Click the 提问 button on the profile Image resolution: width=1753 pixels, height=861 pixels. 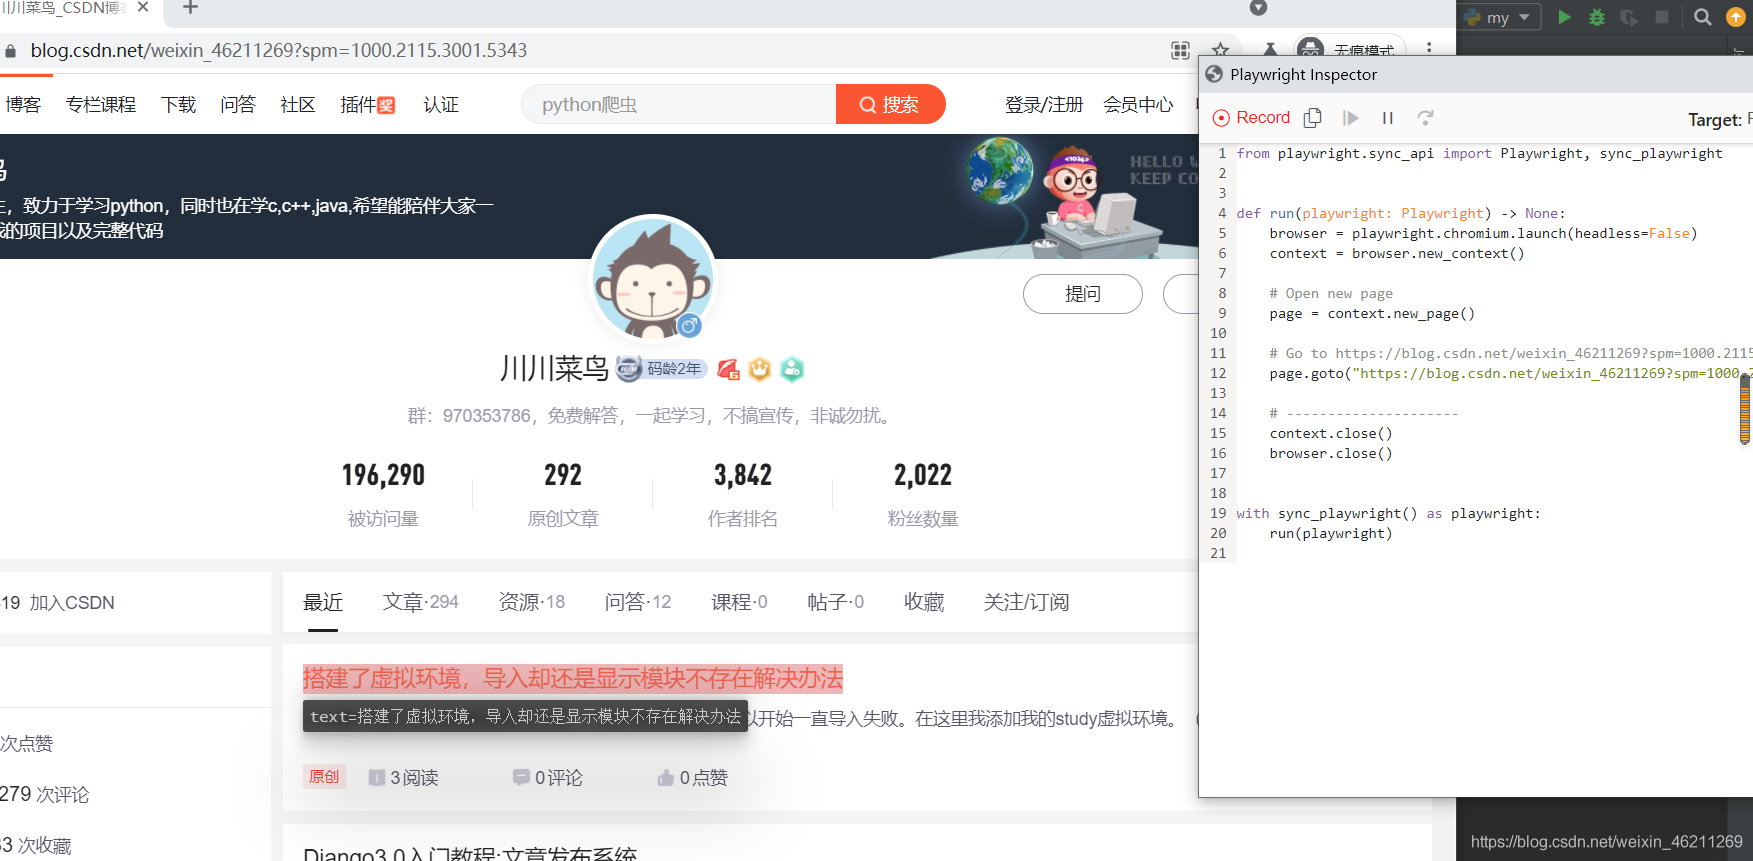pos(1083,294)
